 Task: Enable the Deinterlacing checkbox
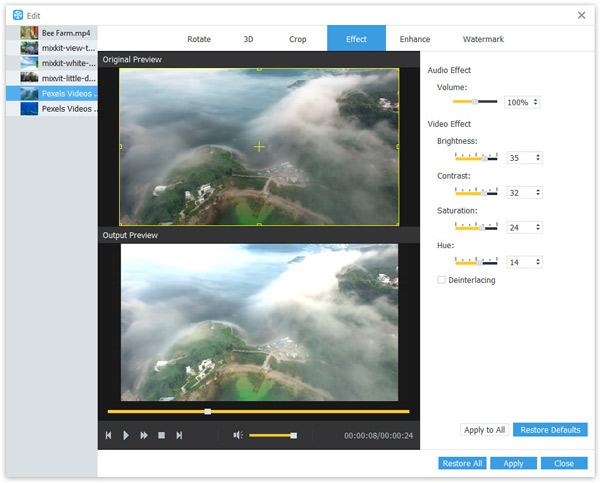coord(441,280)
